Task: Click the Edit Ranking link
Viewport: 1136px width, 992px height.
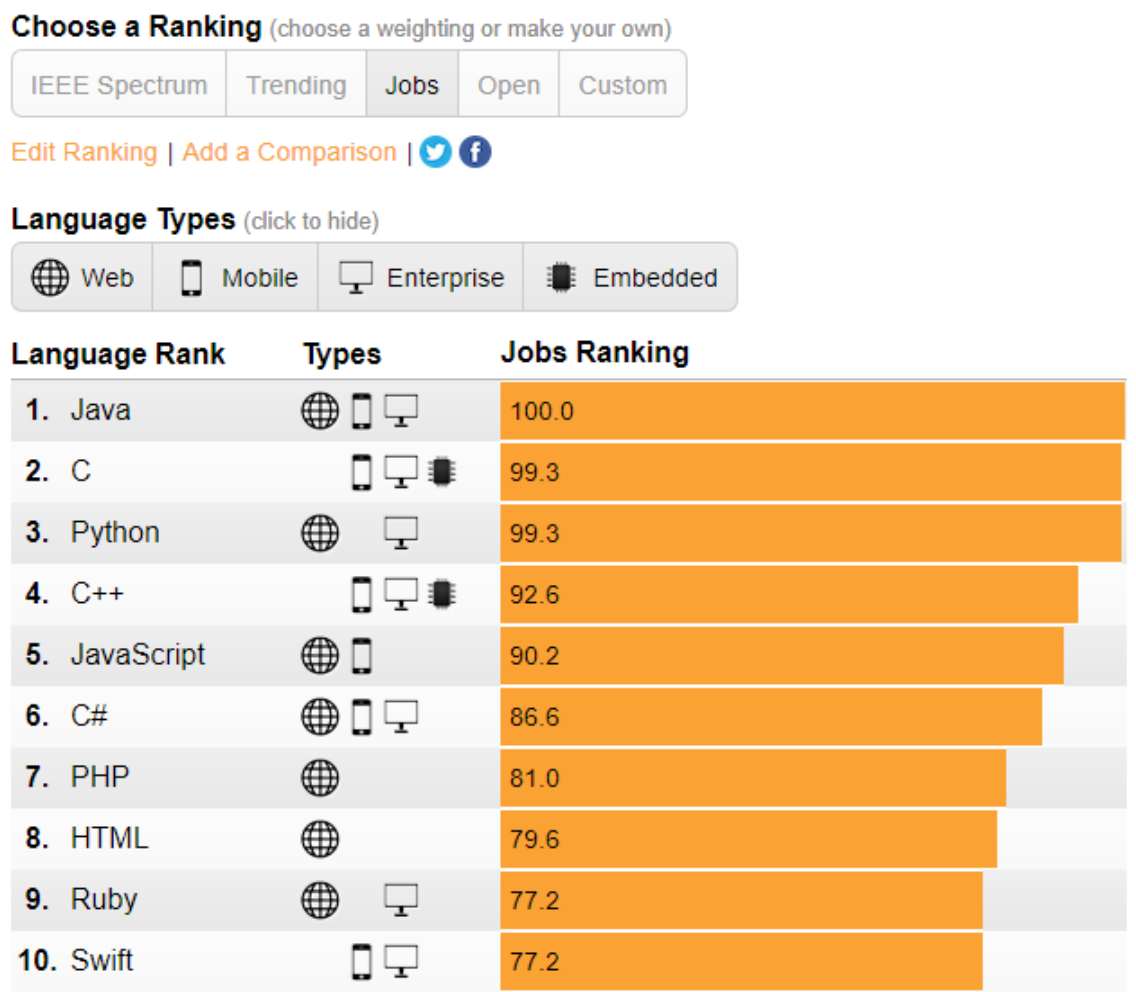Action: (84, 152)
